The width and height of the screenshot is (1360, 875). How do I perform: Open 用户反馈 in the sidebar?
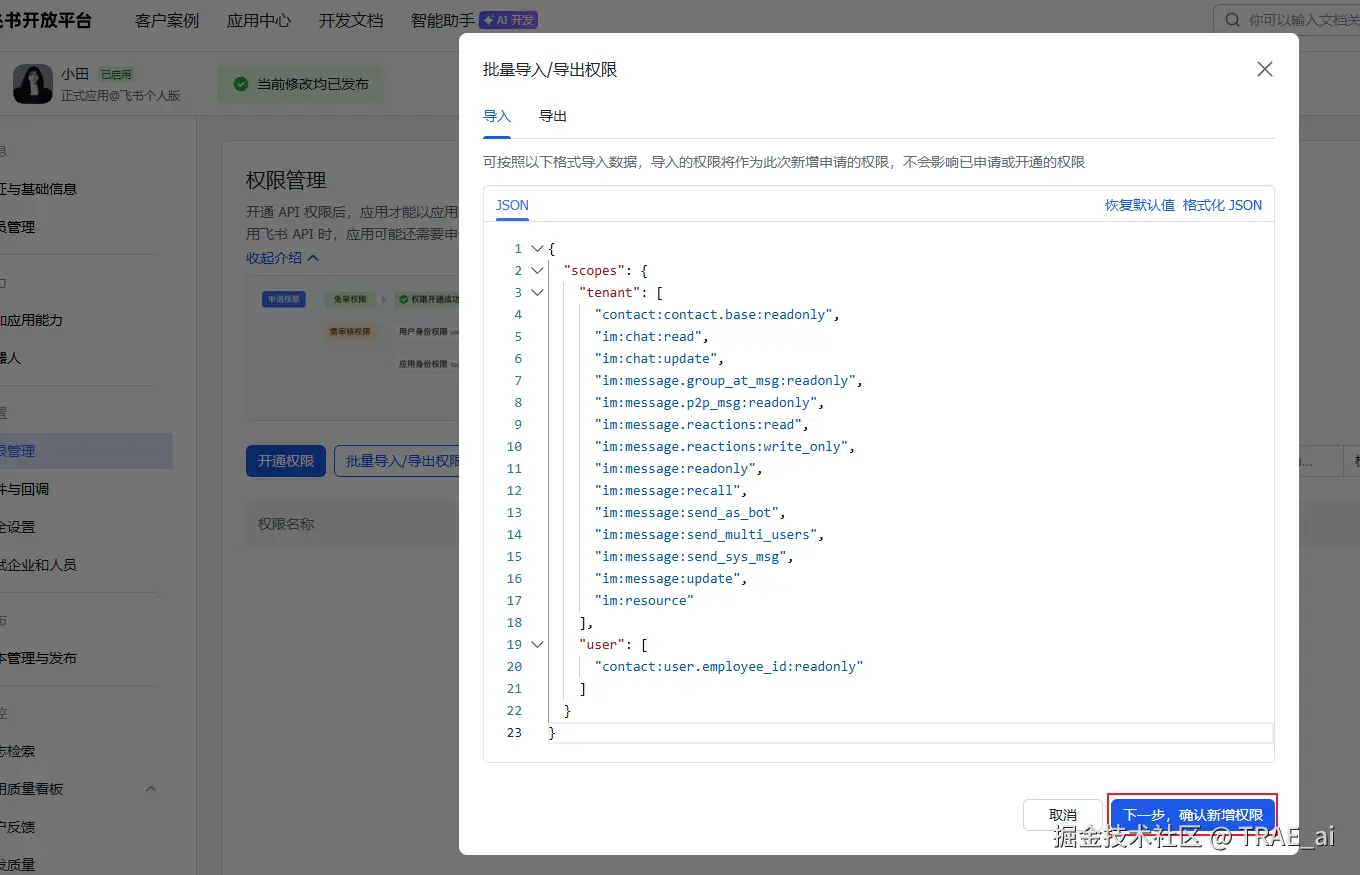coord(18,827)
